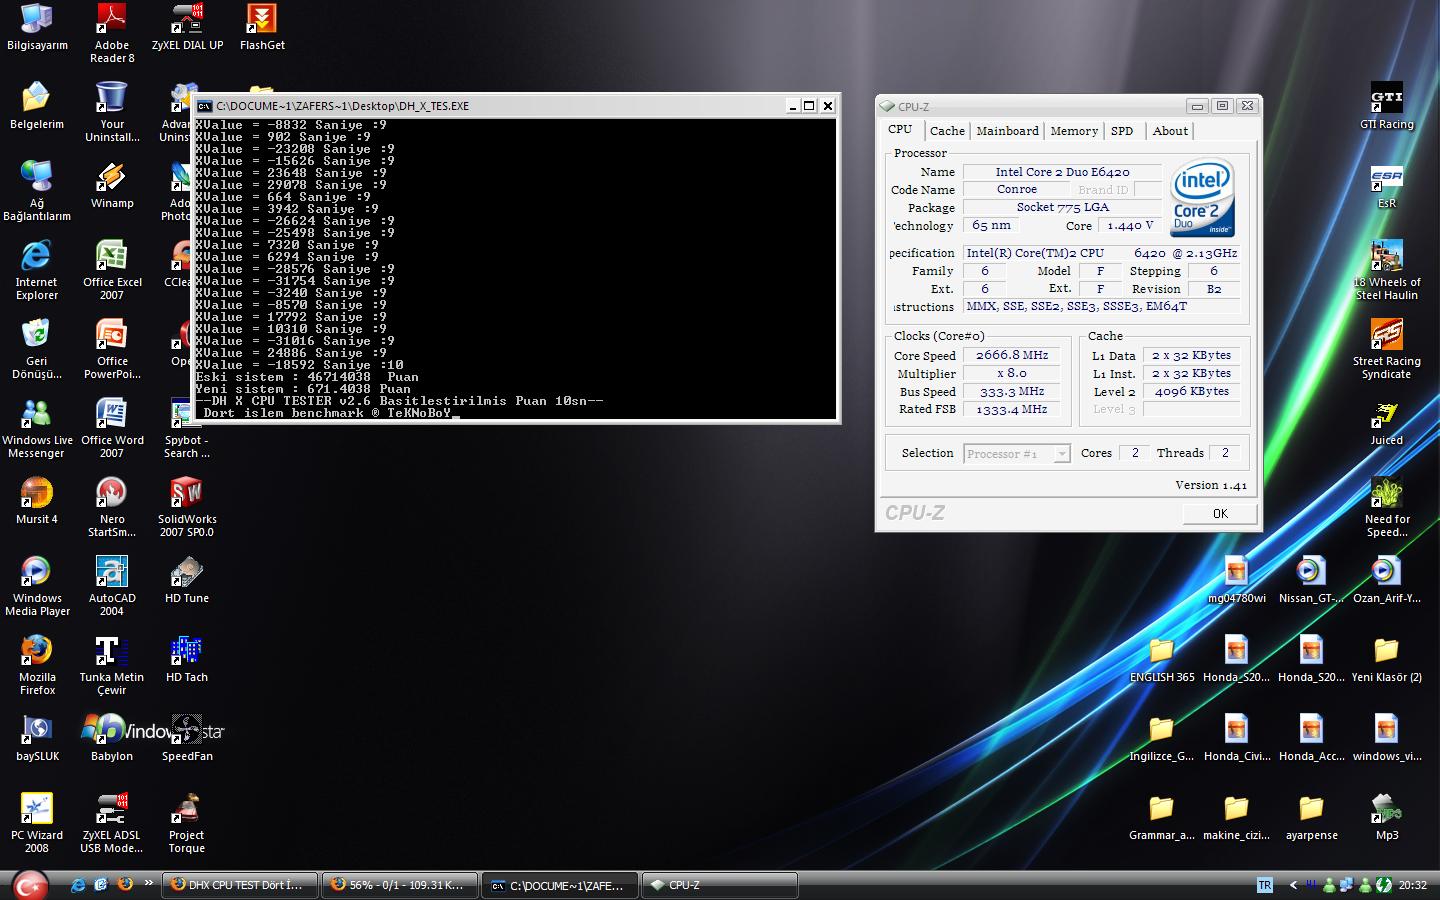The height and width of the screenshot is (900, 1440).
Task: Click OK button in CPU-Z
Action: pyautogui.click(x=1220, y=513)
